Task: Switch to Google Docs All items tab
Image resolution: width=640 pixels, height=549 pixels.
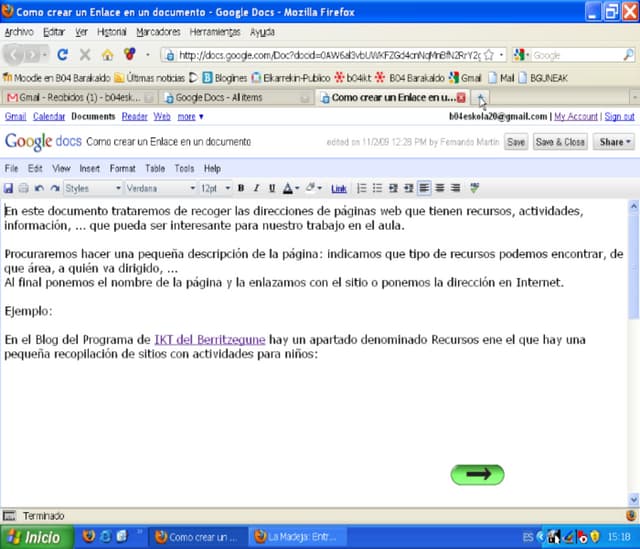Action: (x=236, y=98)
